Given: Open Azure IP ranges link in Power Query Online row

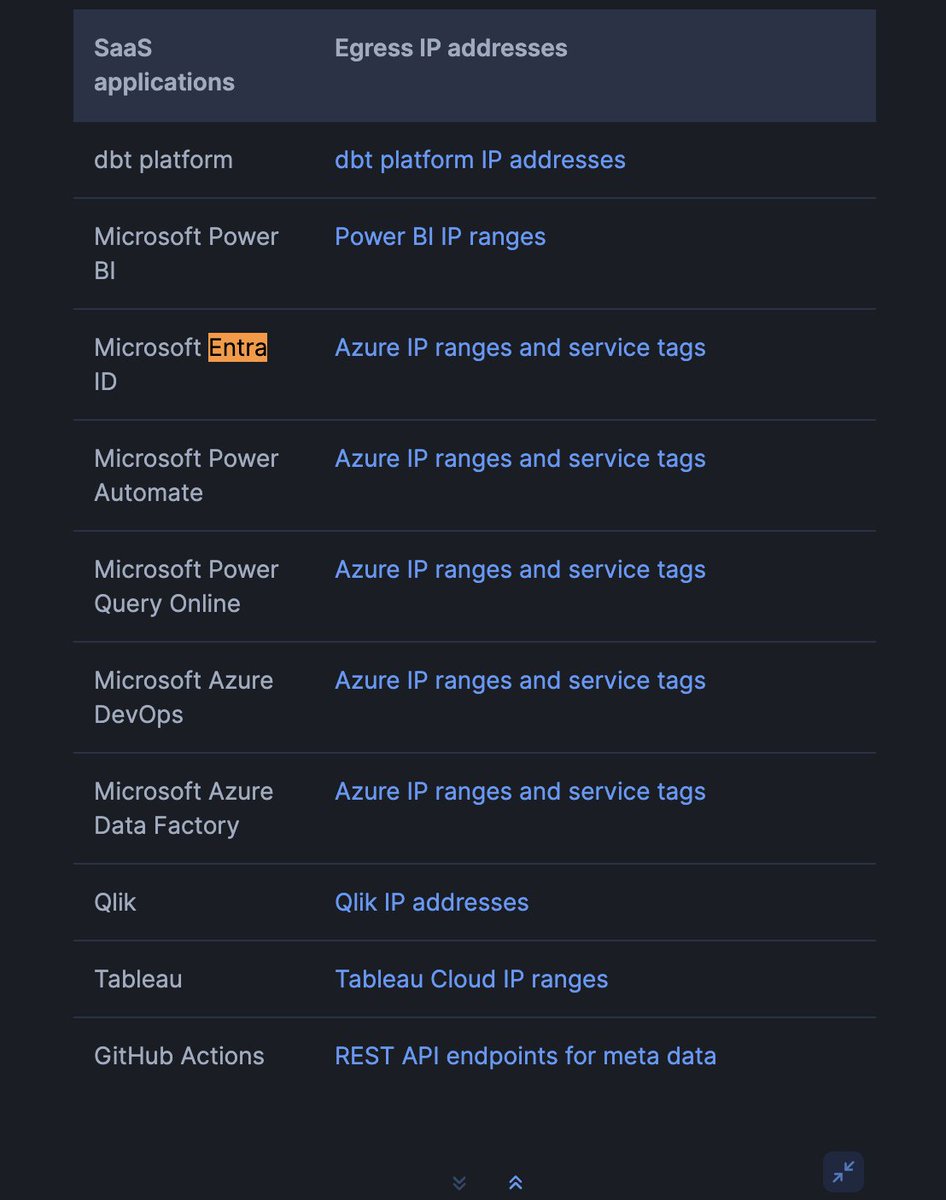Looking at the screenshot, I should pos(520,570).
